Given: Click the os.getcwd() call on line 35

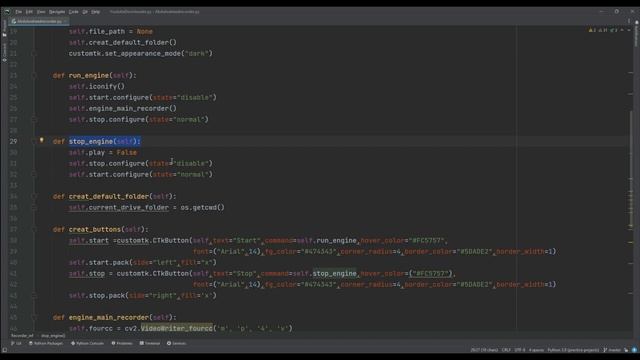Looking at the screenshot, I should (202, 207).
